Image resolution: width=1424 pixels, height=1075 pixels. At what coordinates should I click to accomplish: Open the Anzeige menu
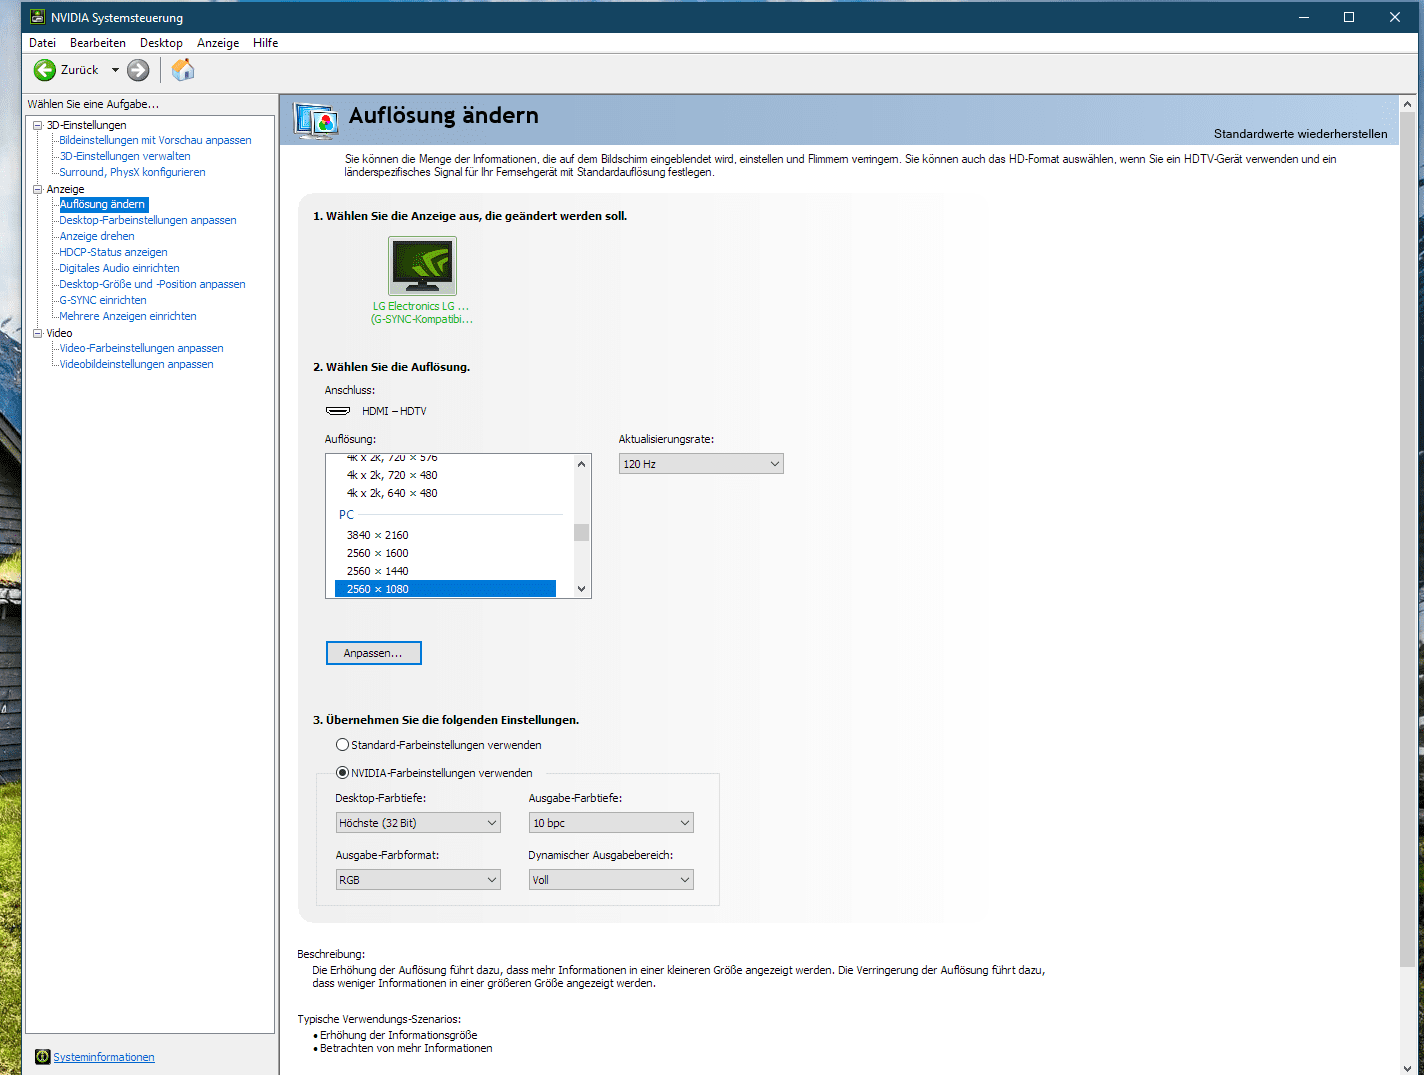click(x=218, y=43)
